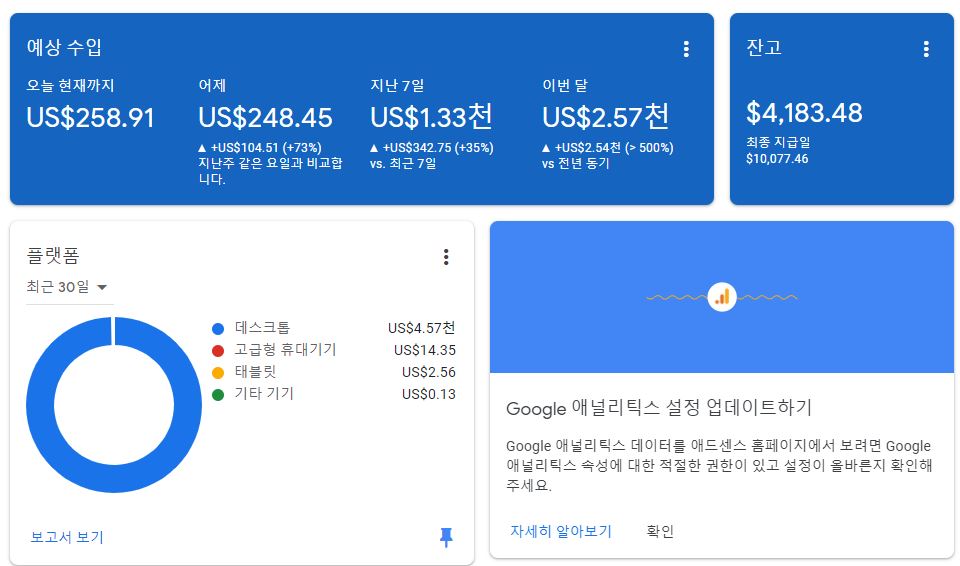Viewport: 960px width, 566px height.
Task: Click the 오늘 현재까지 US$258.91 amount
Action: (x=91, y=118)
